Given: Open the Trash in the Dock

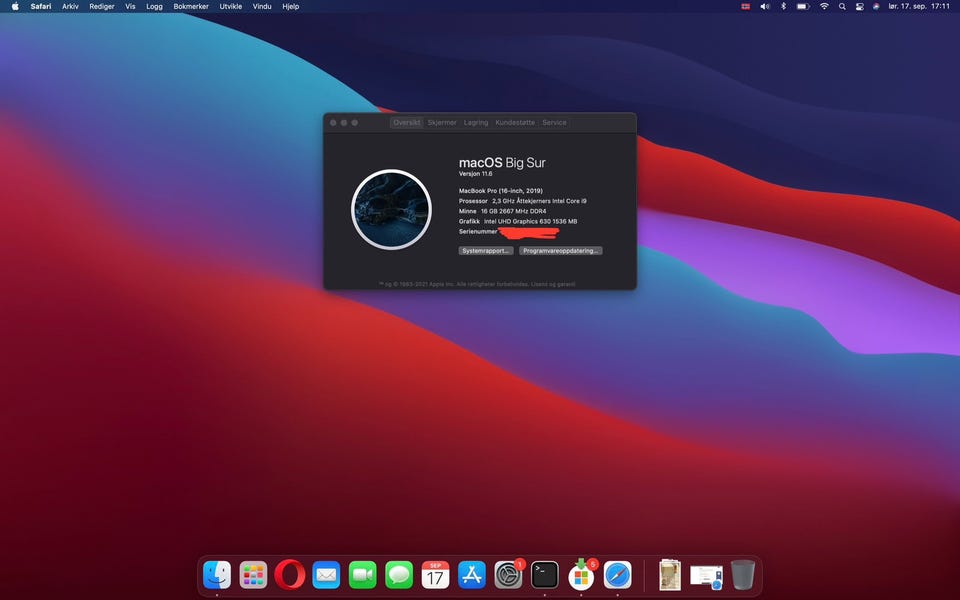Looking at the screenshot, I should 742,574.
